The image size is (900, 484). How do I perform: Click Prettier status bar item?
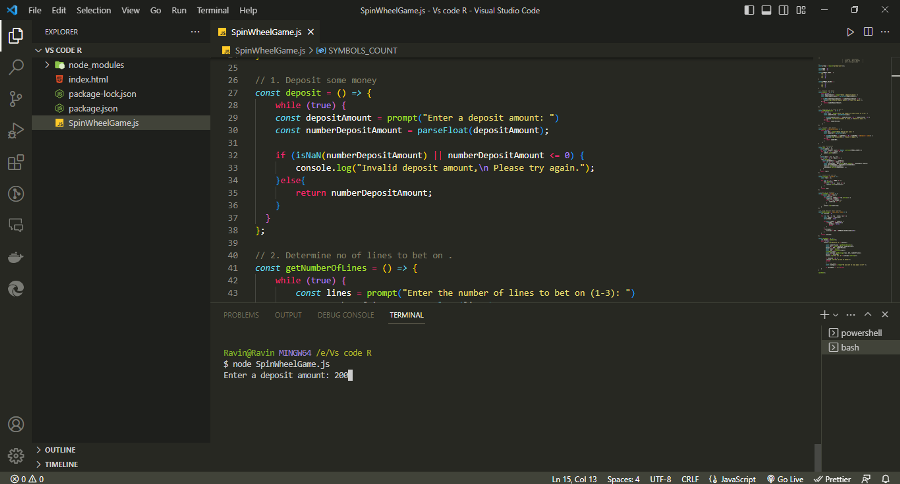coord(832,479)
